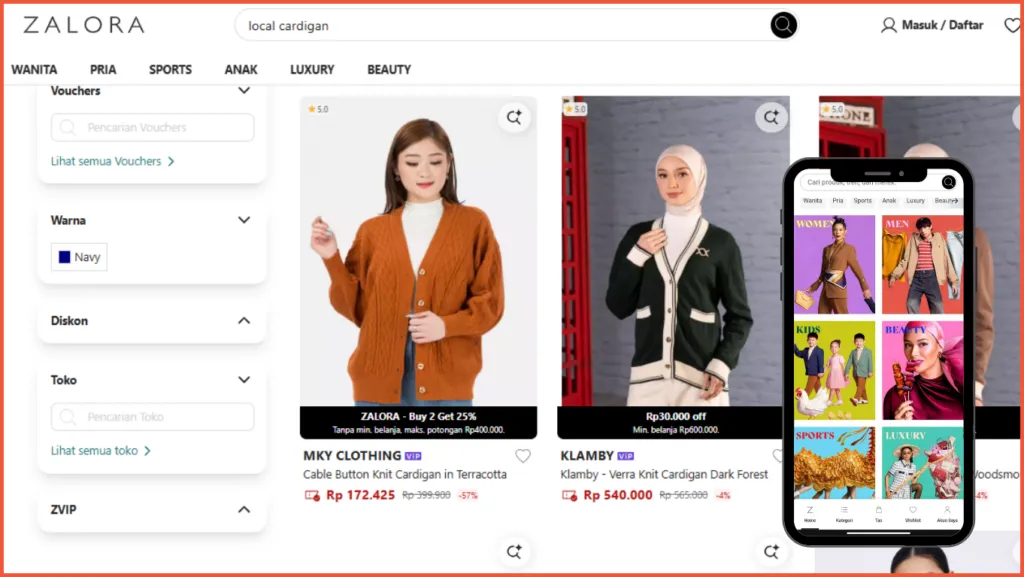This screenshot has width=1024, height=577.
Task: Tap WOMEN tile in phone mockup
Action: pyautogui.click(x=835, y=265)
